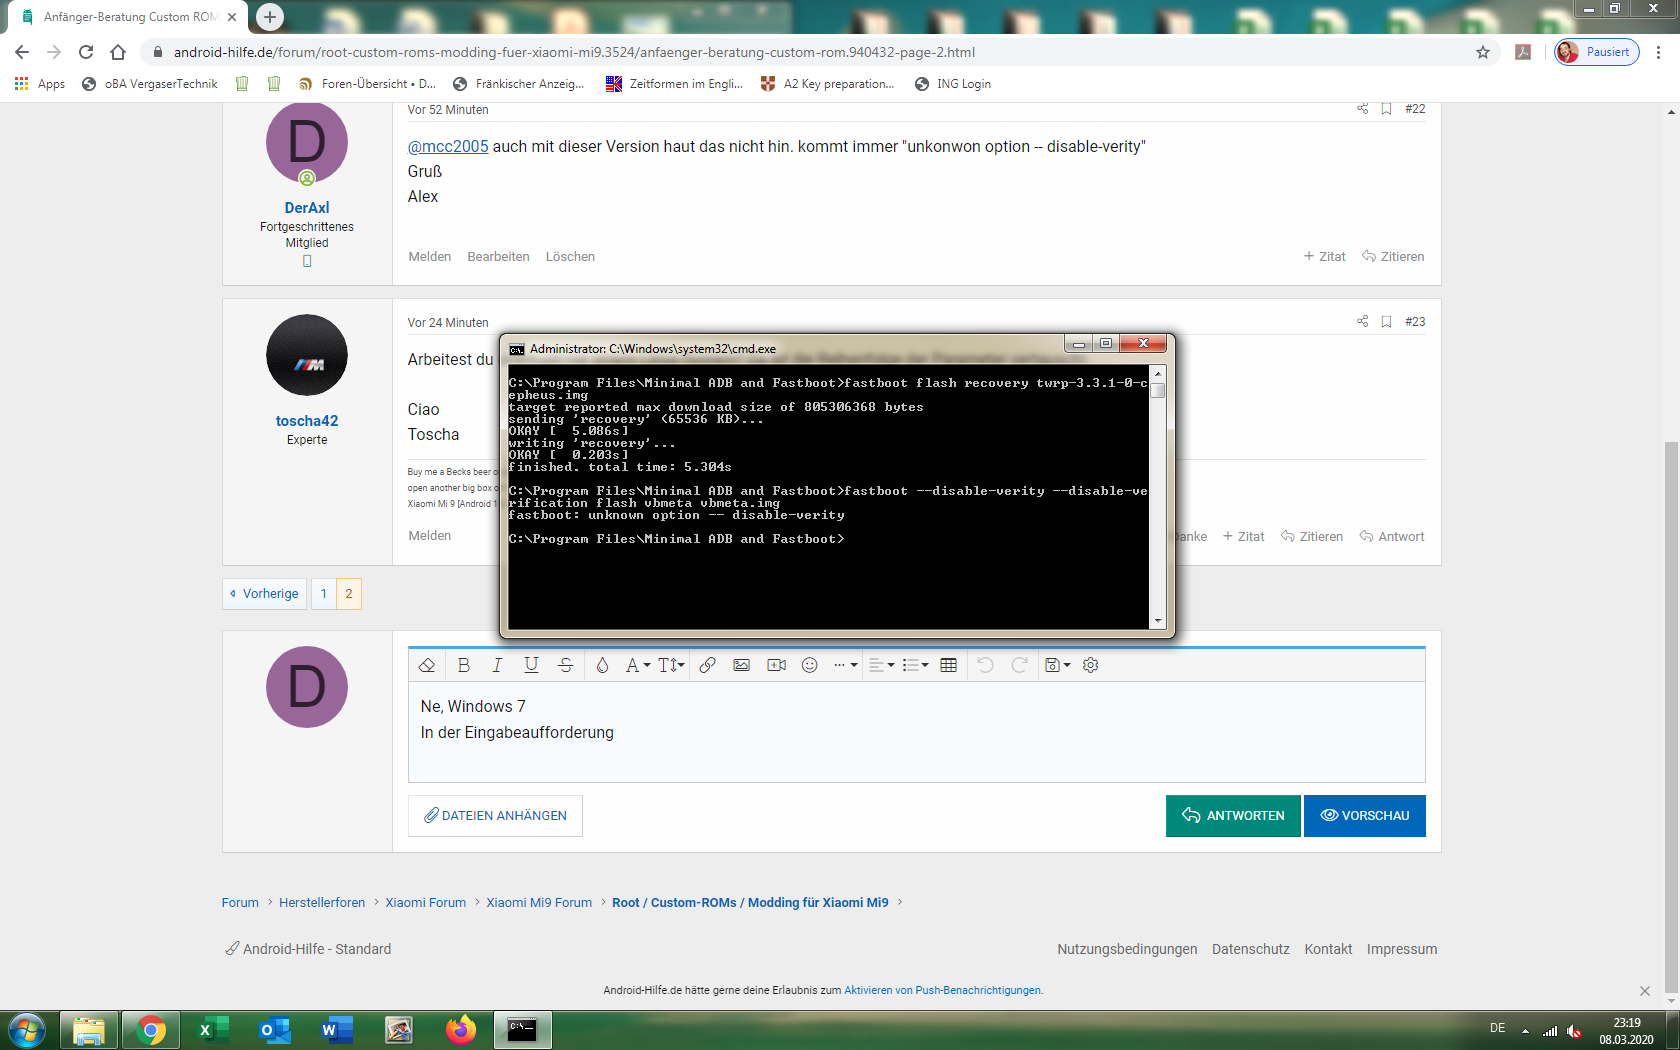Open the save draft dropdown
The height and width of the screenshot is (1050, 1680).
pyautogui.click(x=1057, y=665)
